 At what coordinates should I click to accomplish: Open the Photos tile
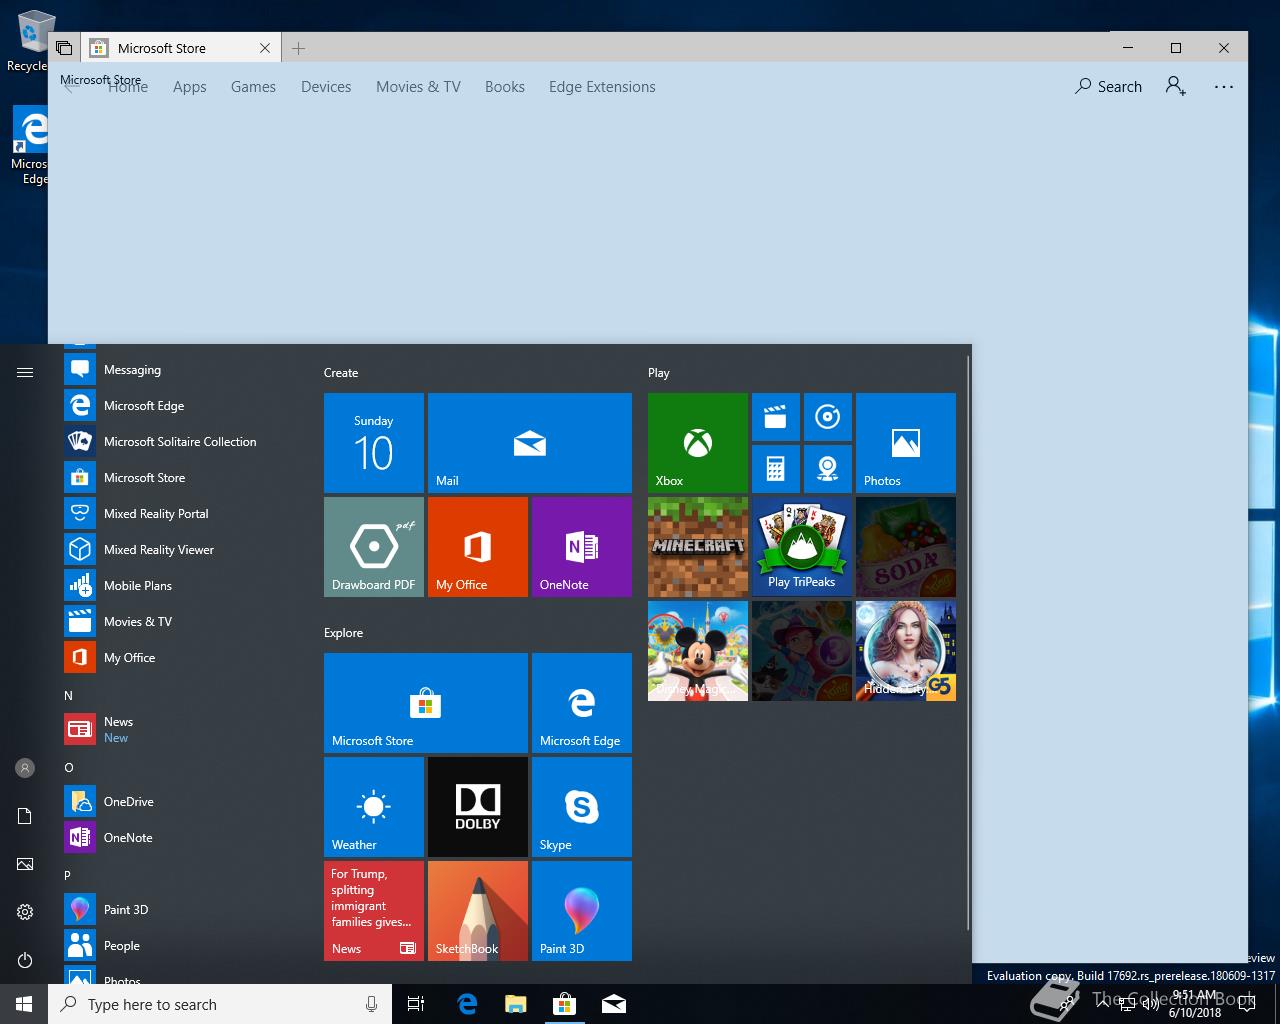point(906,442)
